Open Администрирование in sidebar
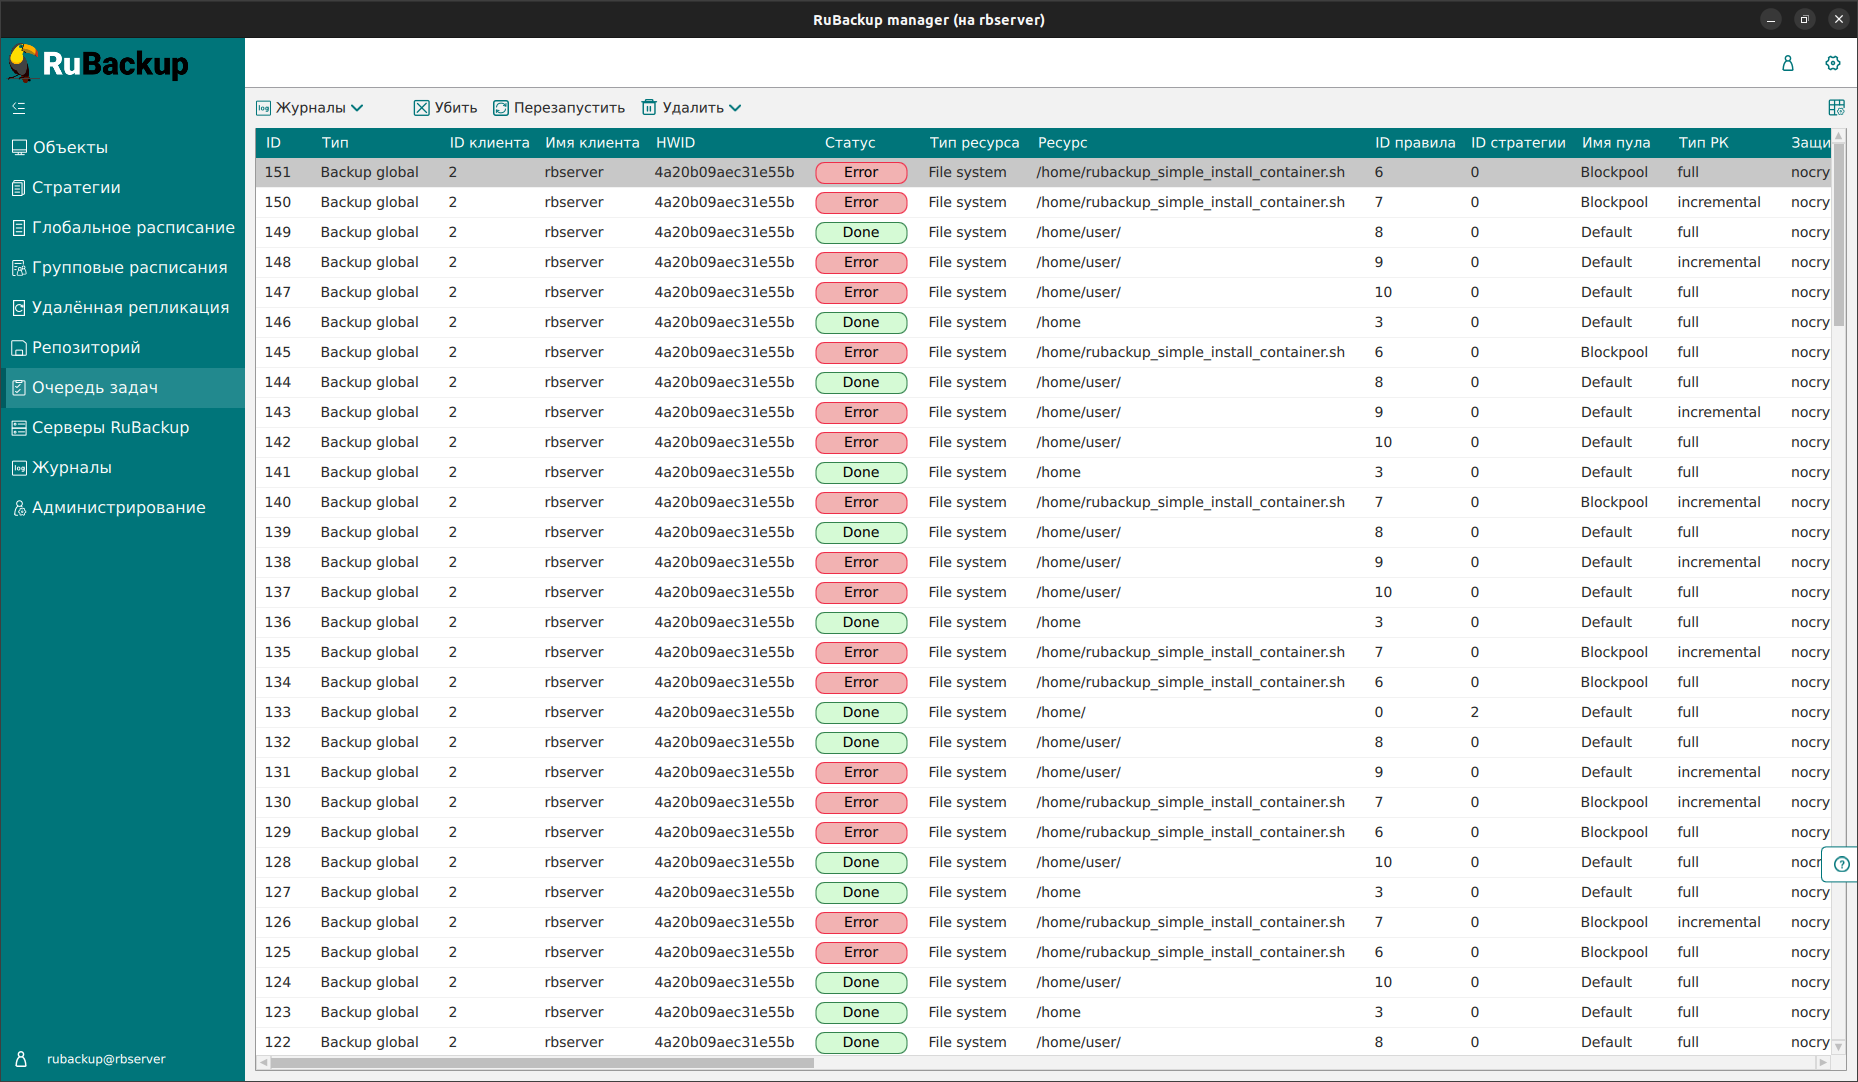 coord(118,507)
